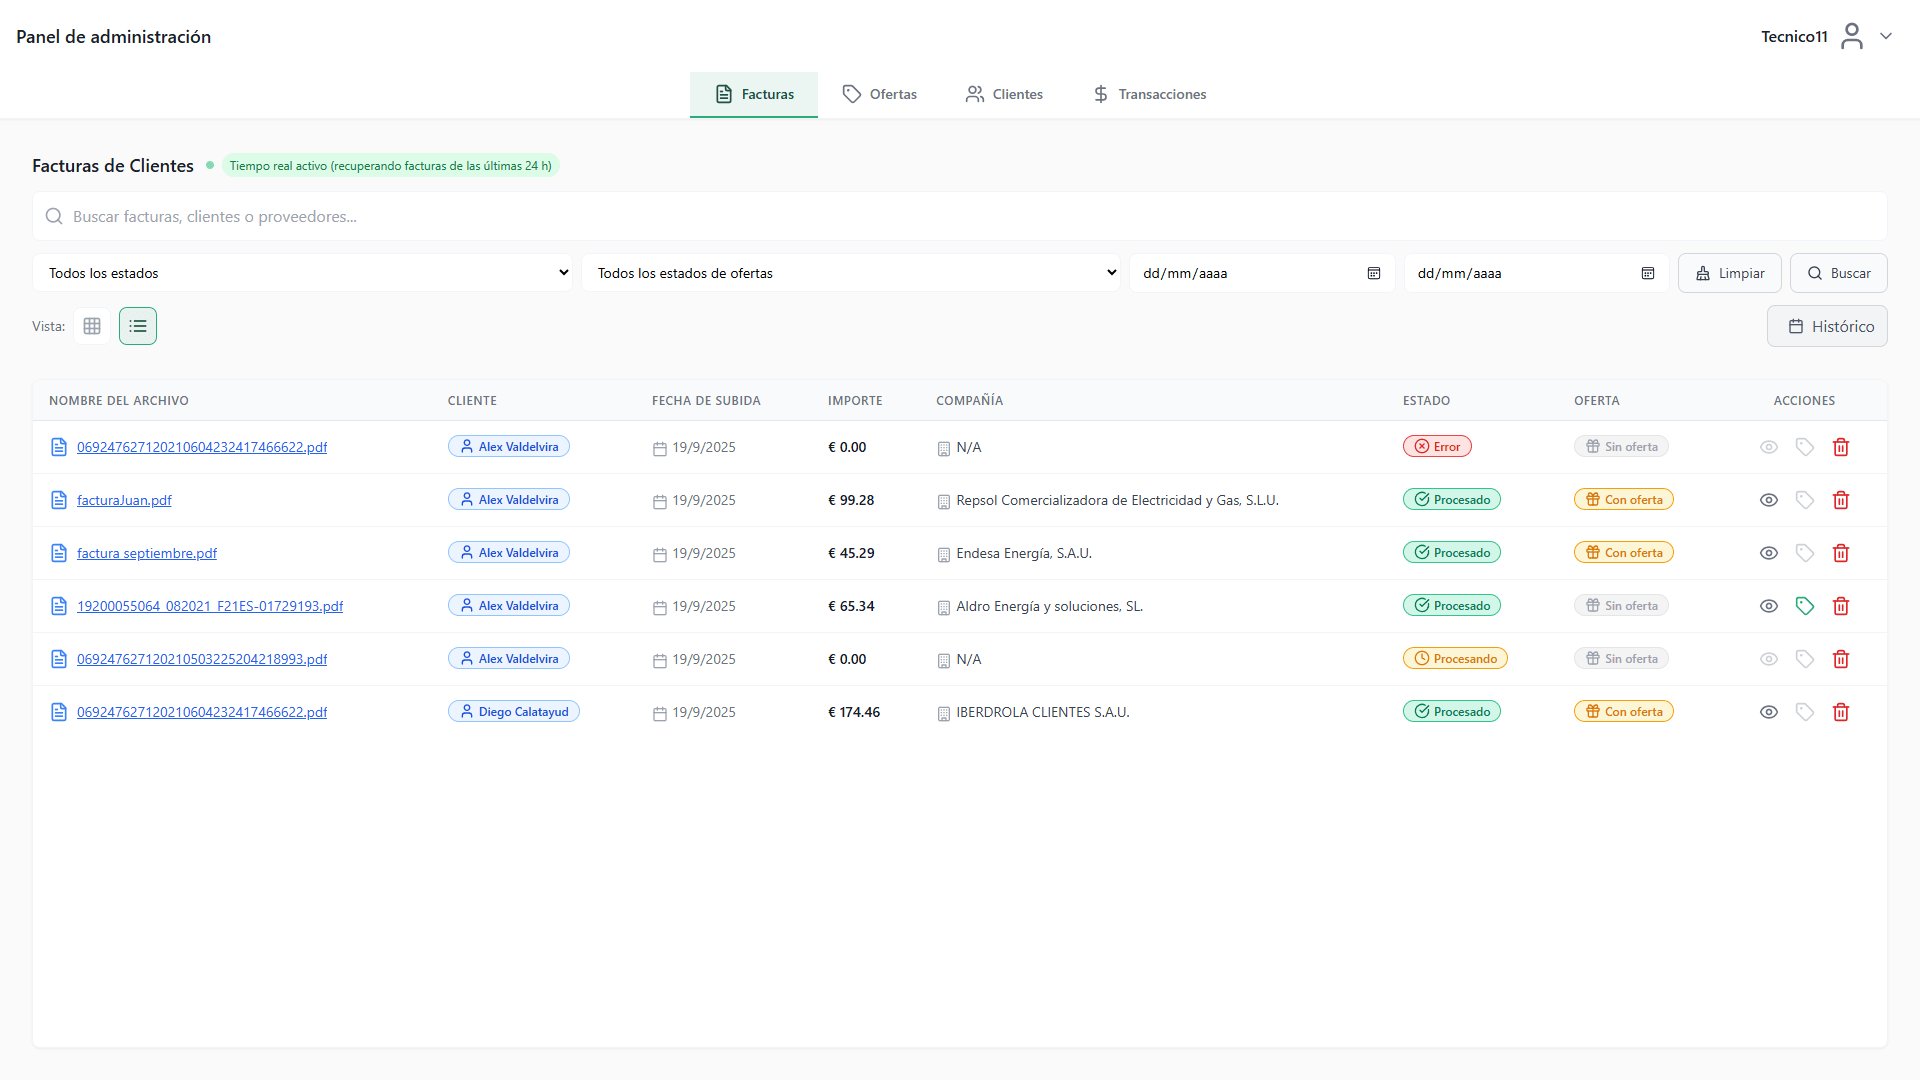The width and height of the screenshot is (1920, 1080).
Task: Click the Buscar button
Action: pyautogui.click(x=1839, y=273)
